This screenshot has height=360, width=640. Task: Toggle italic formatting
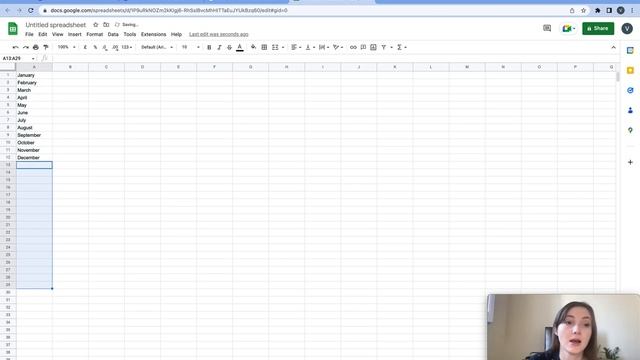(219, 47)
